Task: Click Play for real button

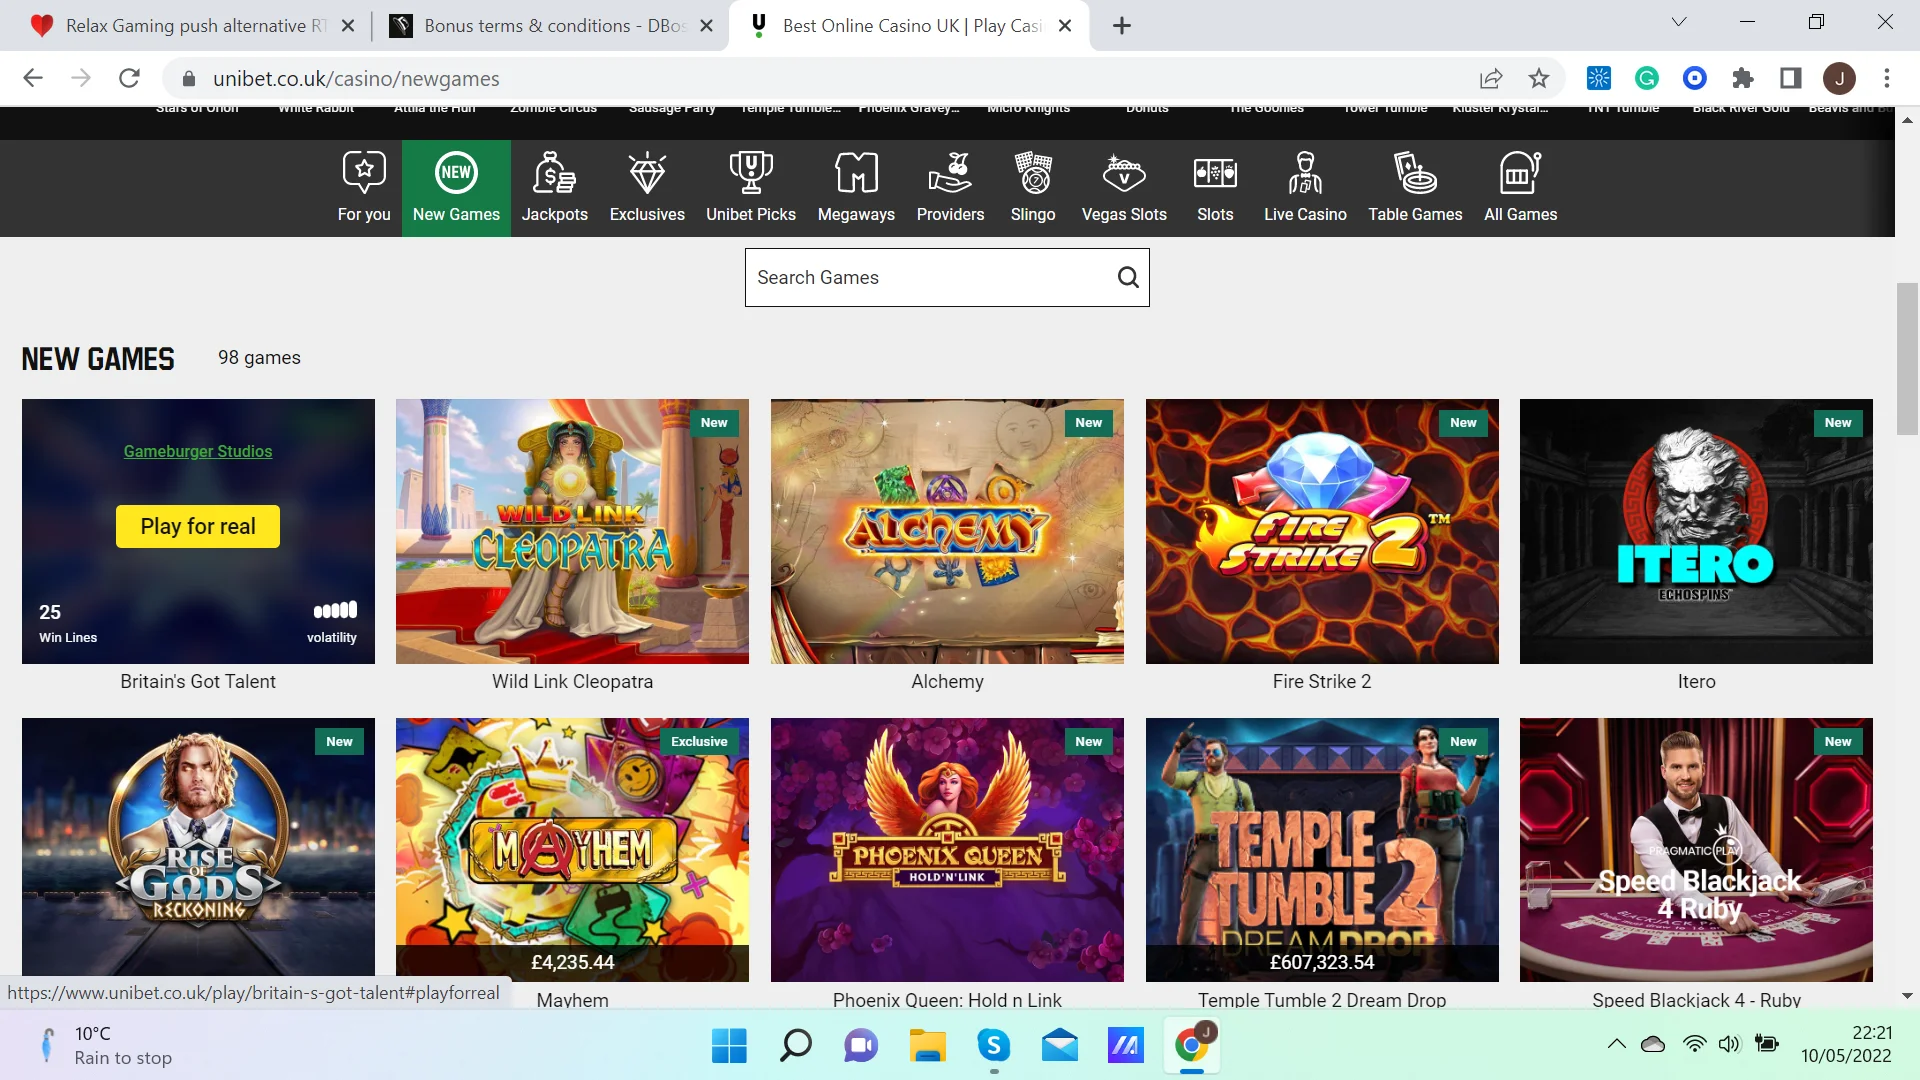Action: coord(198,526)
